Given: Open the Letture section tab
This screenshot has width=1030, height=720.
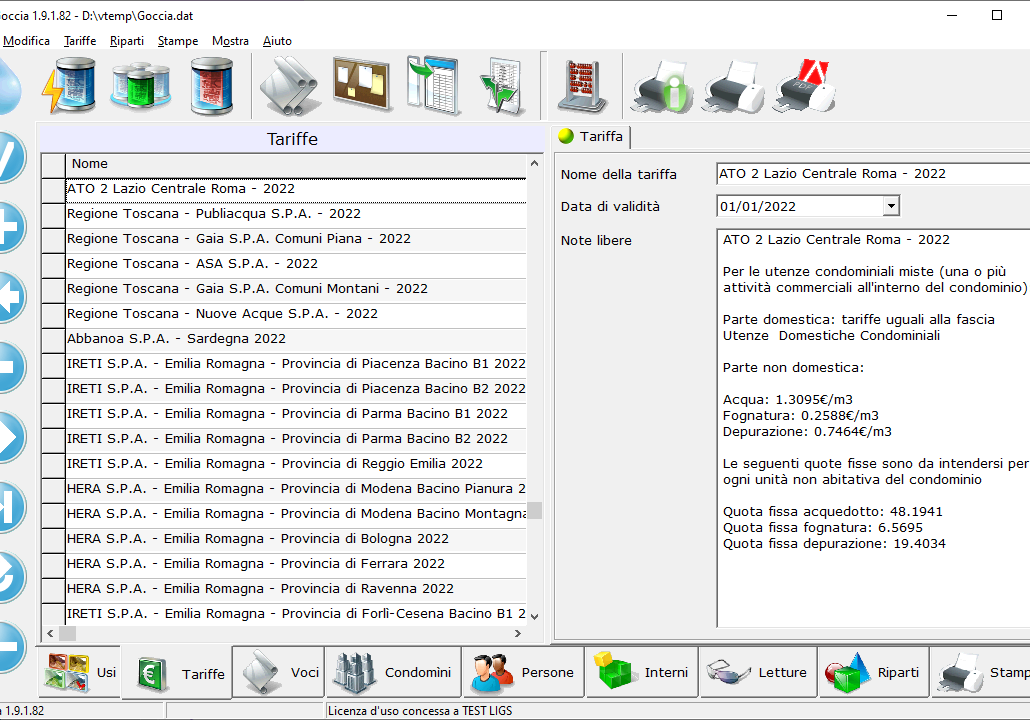Looking at the screenshot, I should [x=758, y=672].
